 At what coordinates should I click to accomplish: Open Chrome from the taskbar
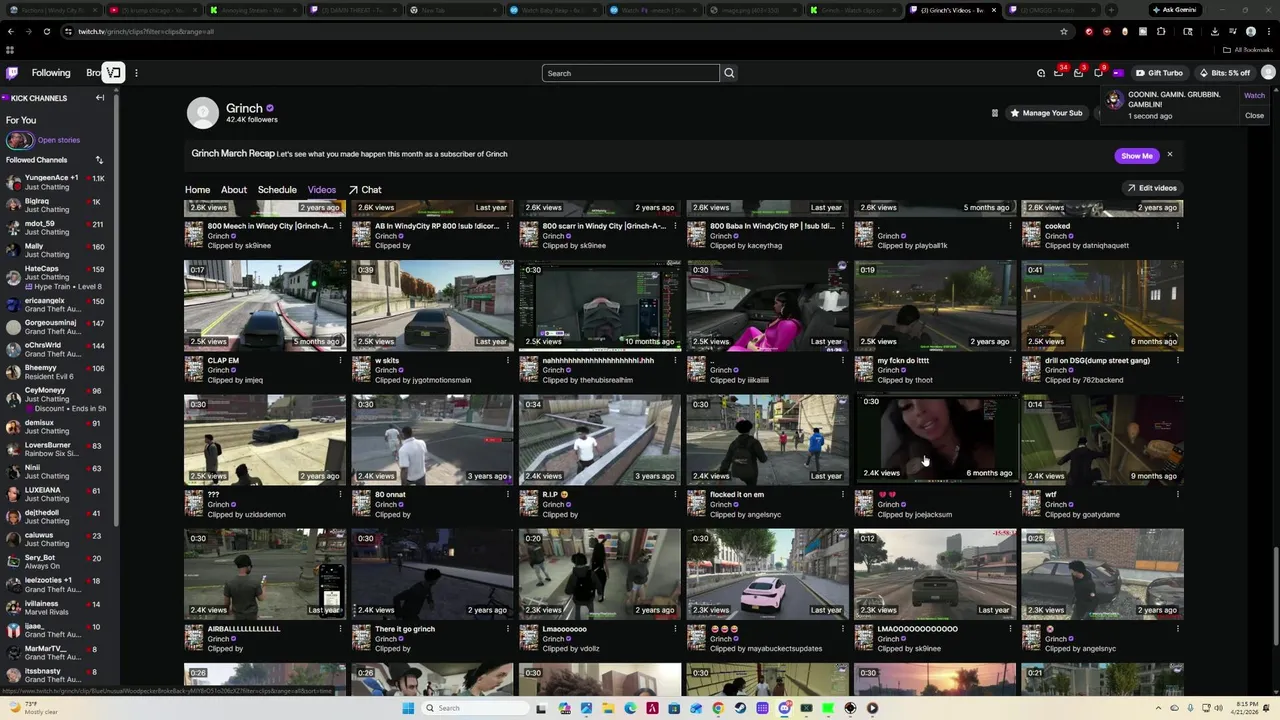coord(718,708)
